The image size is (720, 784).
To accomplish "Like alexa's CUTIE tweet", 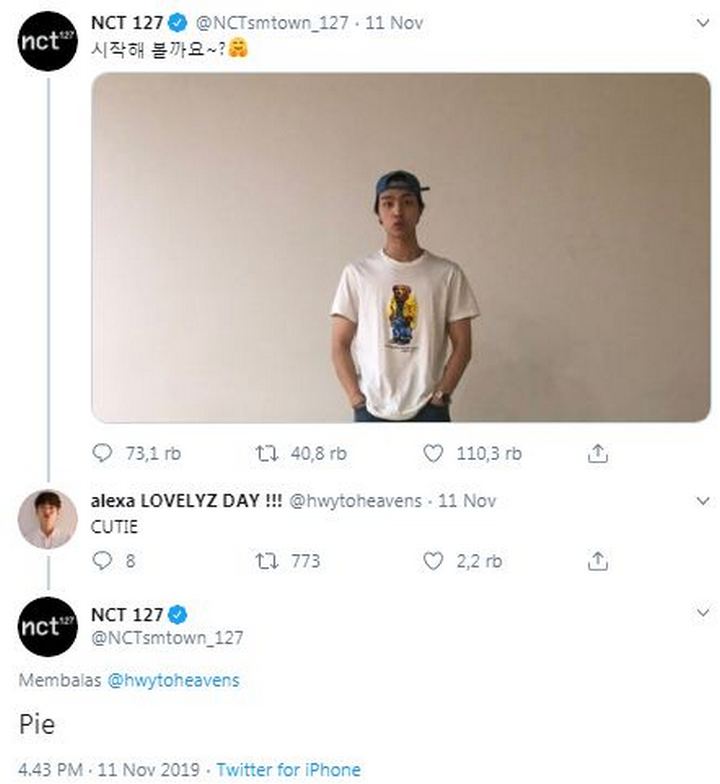I will (x=432, y=561).
